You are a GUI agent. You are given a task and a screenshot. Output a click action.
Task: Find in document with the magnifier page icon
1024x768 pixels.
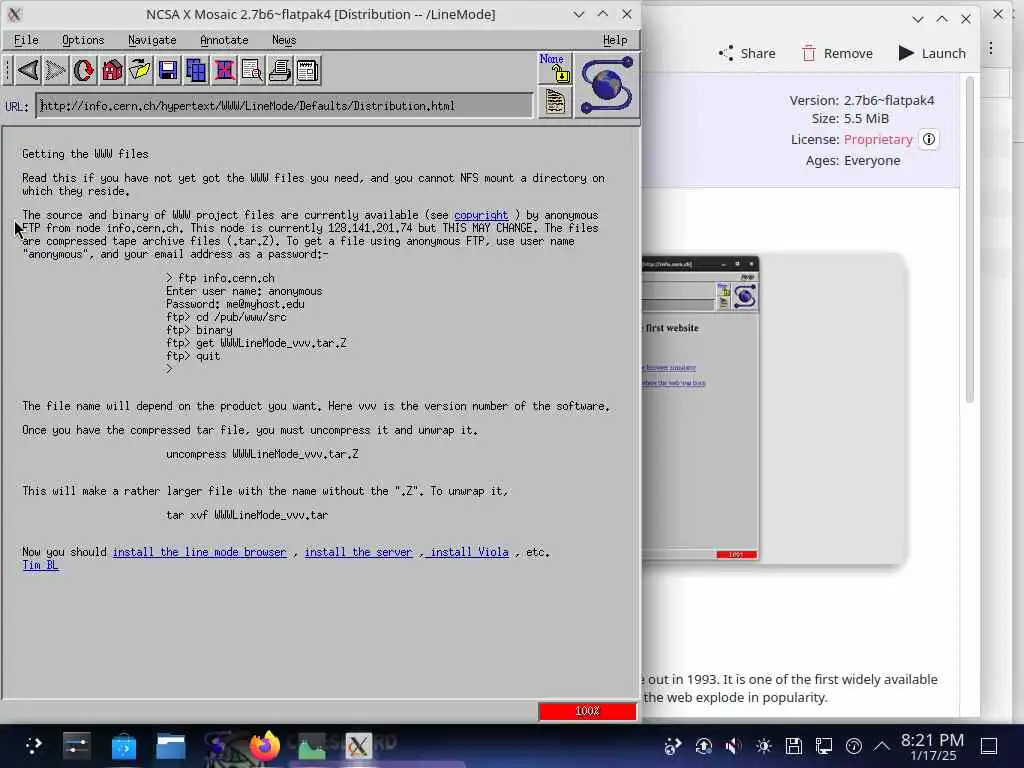pos(252,71)
